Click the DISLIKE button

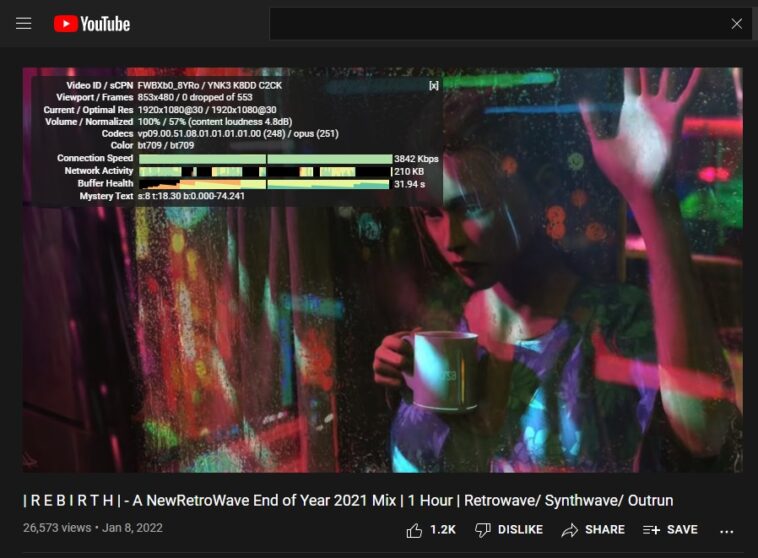(x=509, y=530)
